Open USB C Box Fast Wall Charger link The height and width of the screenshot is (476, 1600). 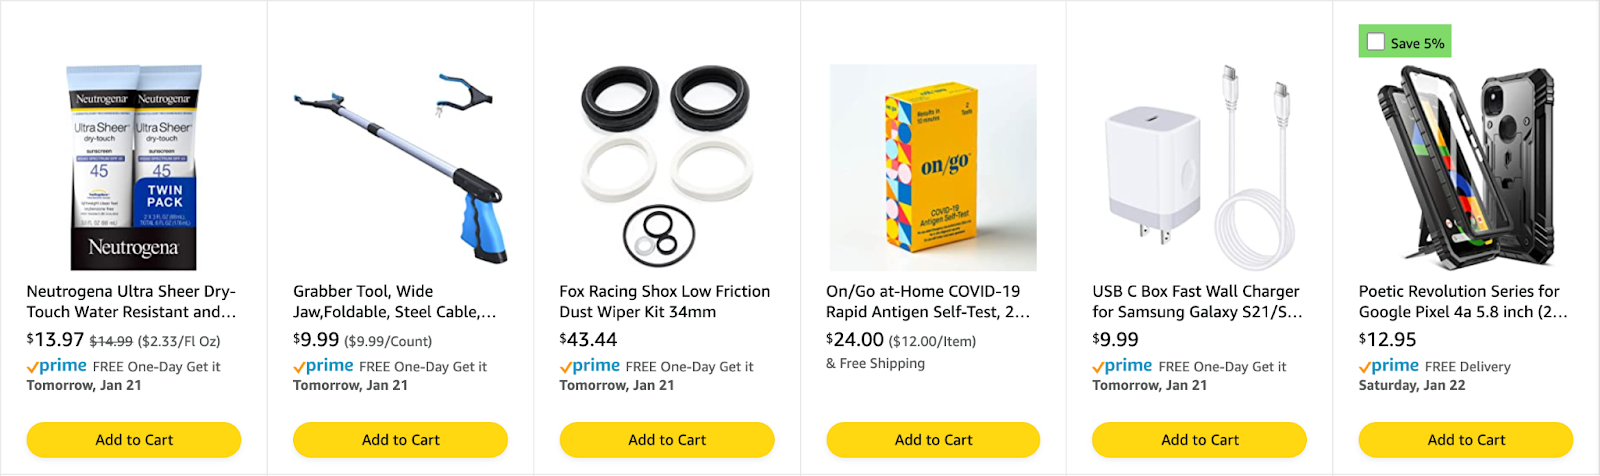point(1197,301)
